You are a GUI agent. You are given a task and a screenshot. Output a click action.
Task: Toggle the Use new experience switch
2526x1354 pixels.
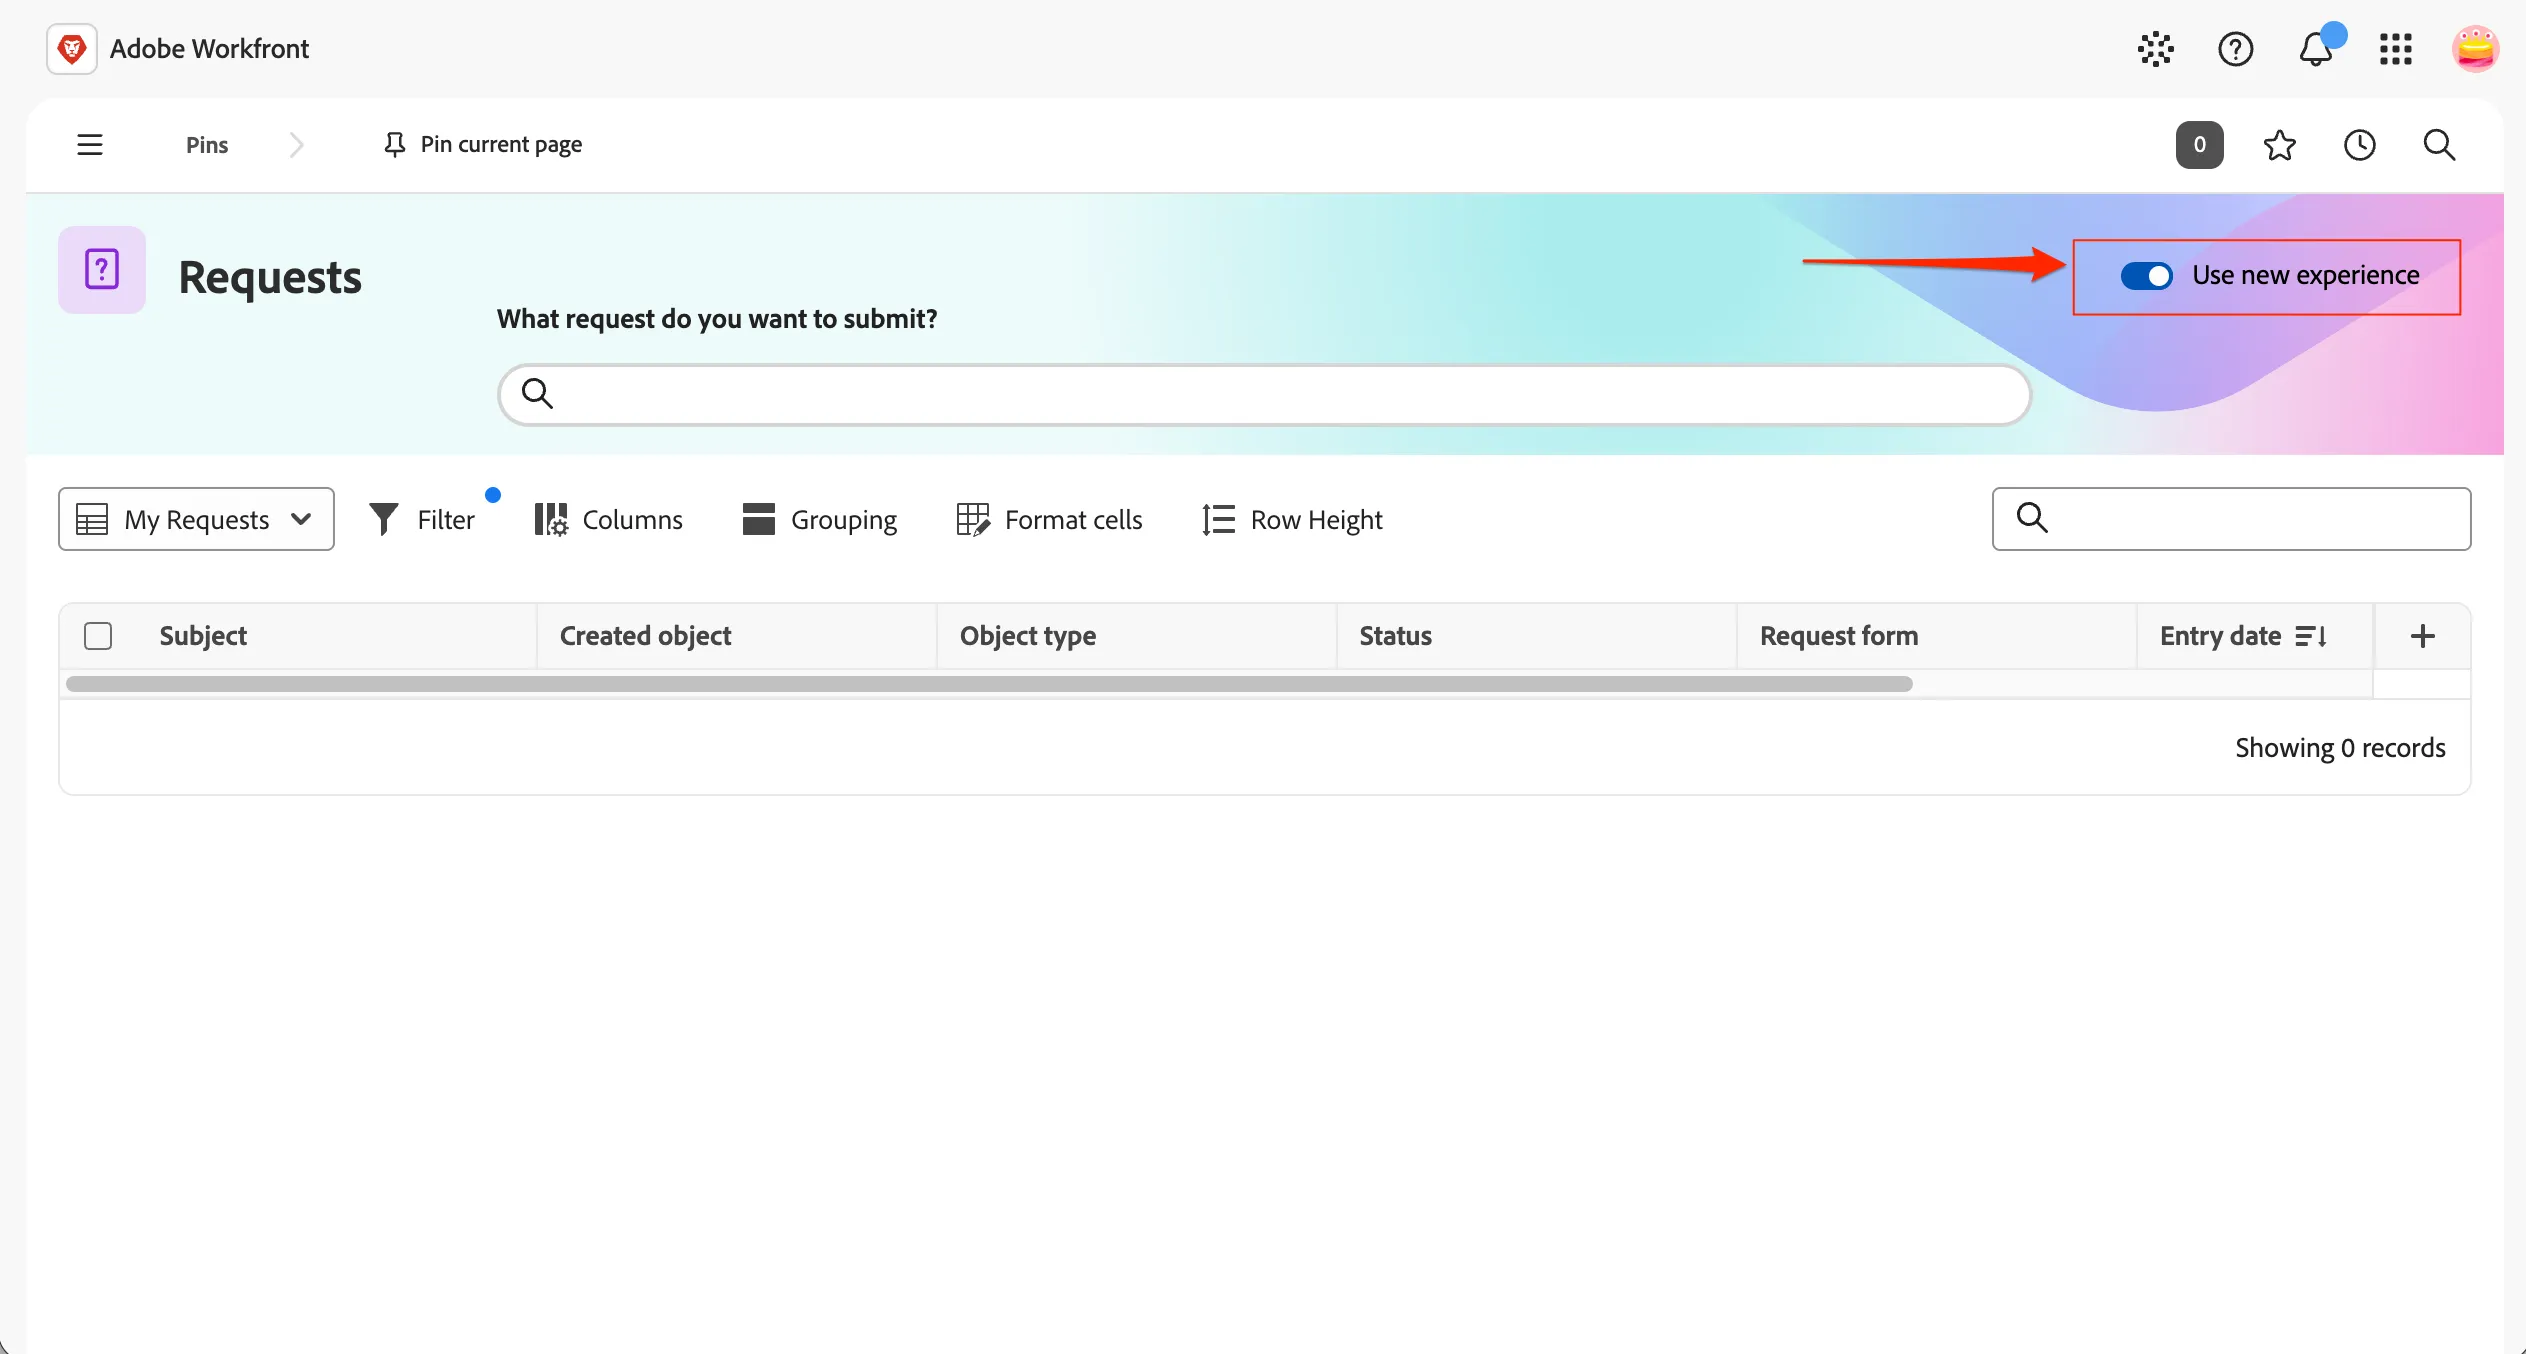[2146, 276]
